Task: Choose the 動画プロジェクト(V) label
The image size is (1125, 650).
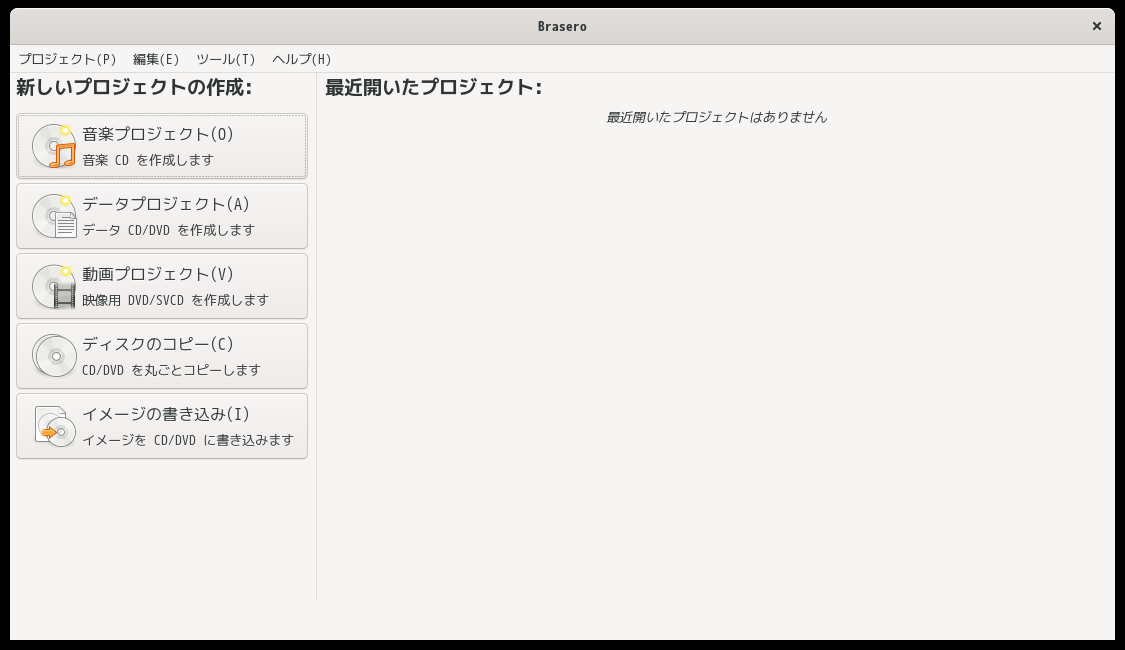Action: pyautogui.click(x=158, y=274)
